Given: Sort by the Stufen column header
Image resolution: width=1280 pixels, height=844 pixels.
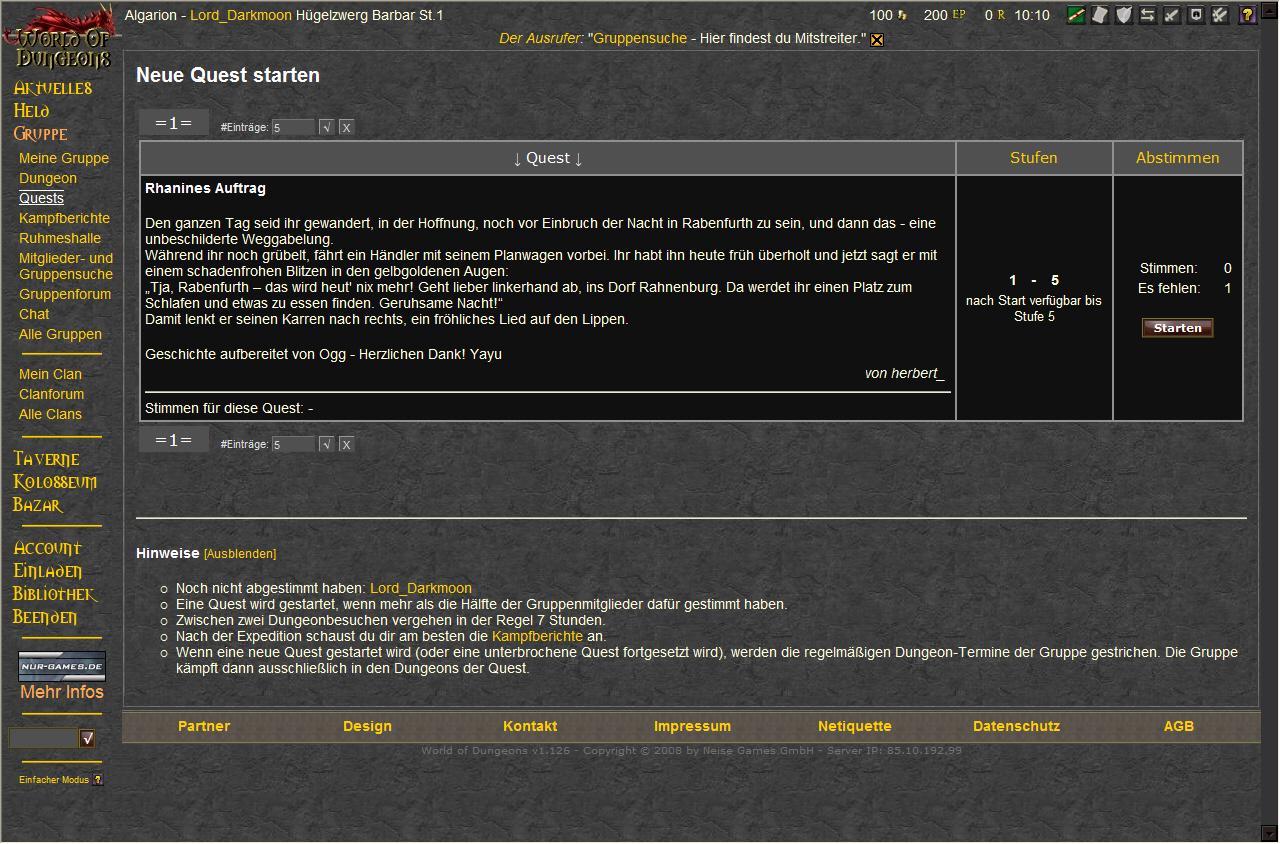Looking at the screenshot, I should click(x=1034, y=158).
